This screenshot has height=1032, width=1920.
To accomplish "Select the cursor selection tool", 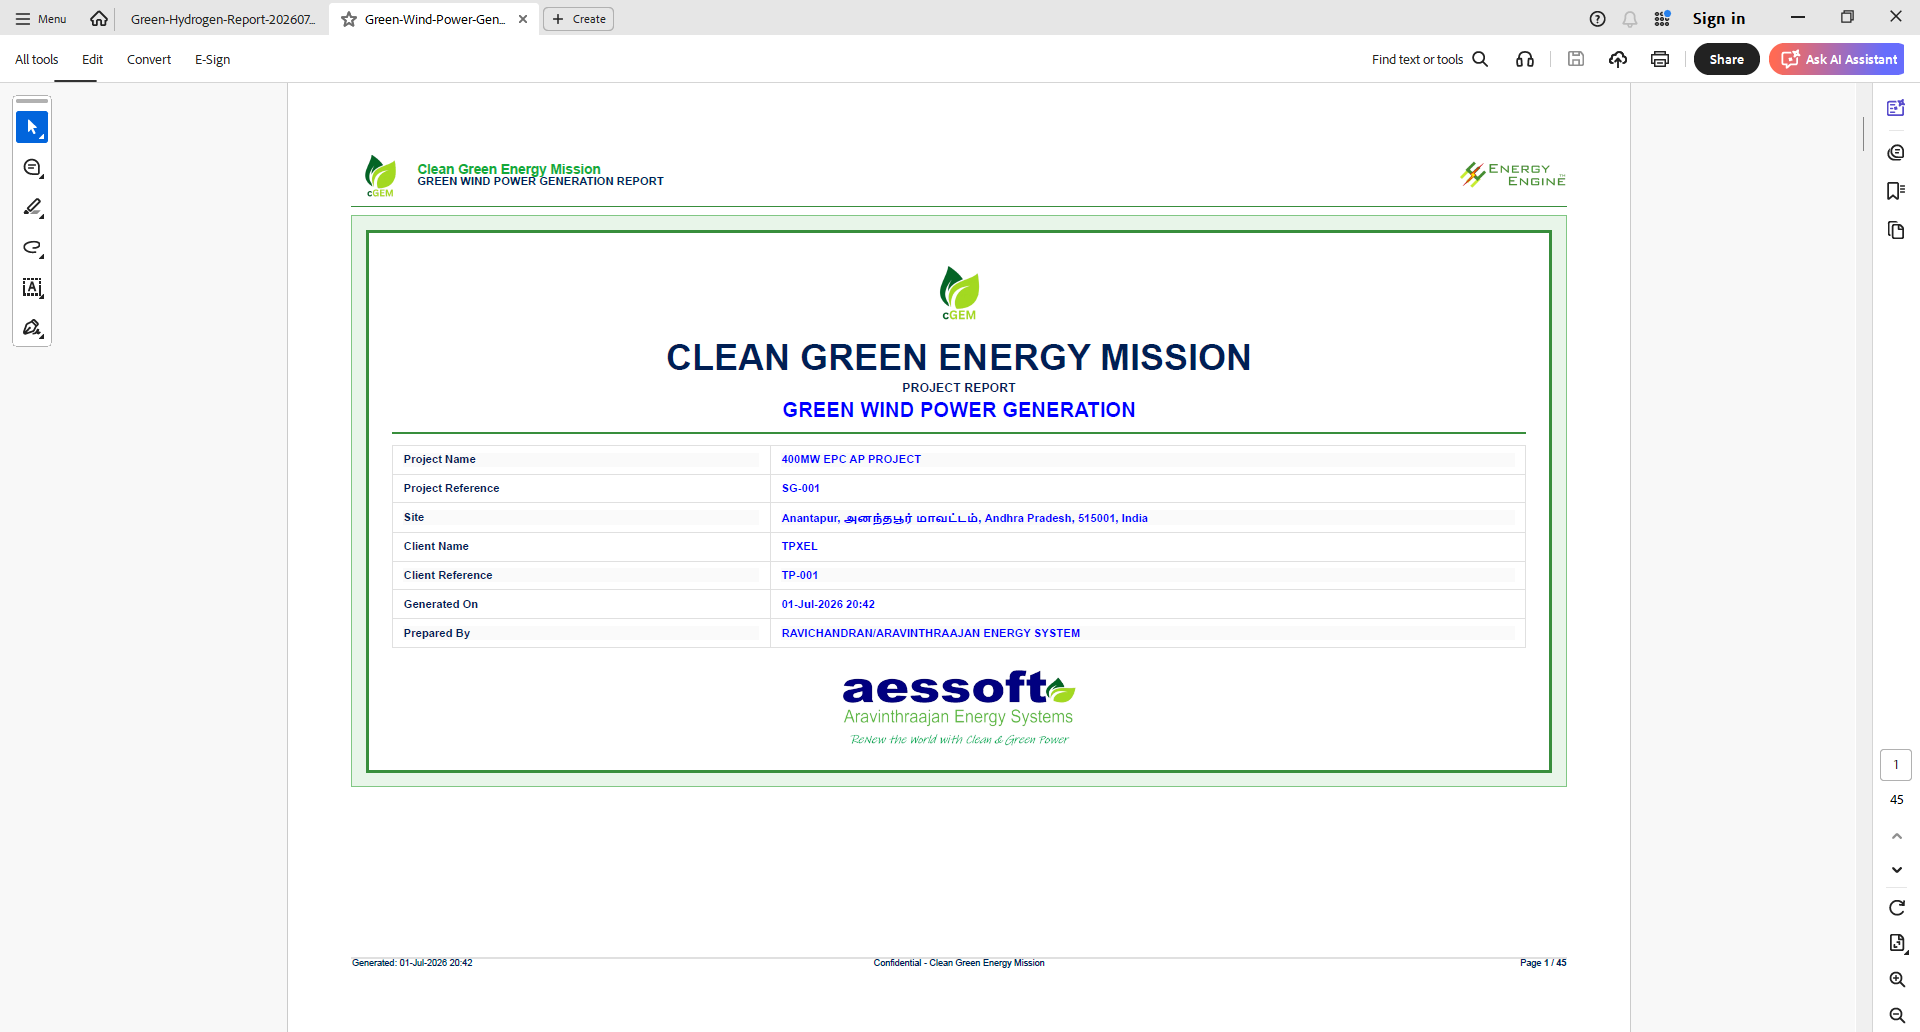I will pyautogui.click(x=32, y=127).
